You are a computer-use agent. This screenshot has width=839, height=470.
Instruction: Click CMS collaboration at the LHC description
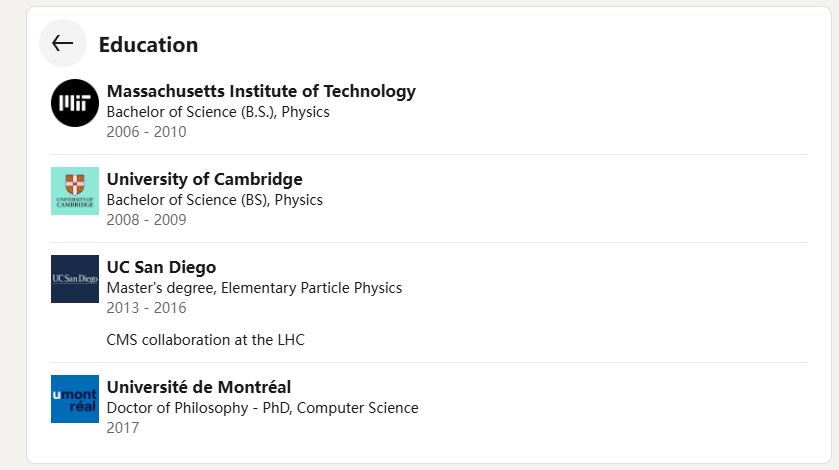point(205,340)
